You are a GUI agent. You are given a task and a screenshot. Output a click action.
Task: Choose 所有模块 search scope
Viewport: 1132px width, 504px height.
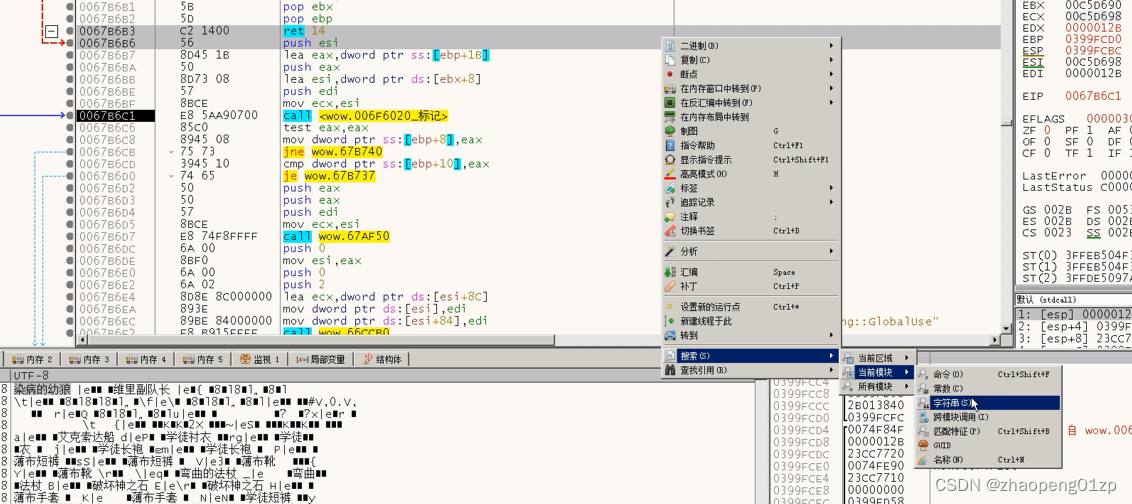pos(877,387)
